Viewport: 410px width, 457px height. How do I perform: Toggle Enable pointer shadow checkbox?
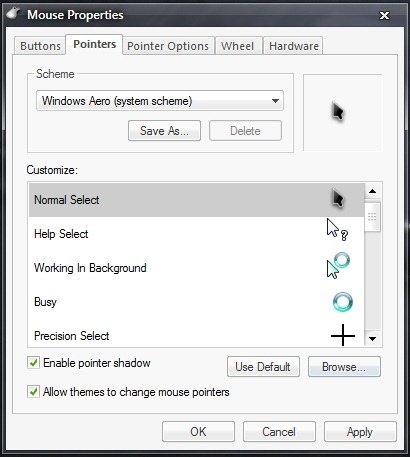[x=33, y=362]
